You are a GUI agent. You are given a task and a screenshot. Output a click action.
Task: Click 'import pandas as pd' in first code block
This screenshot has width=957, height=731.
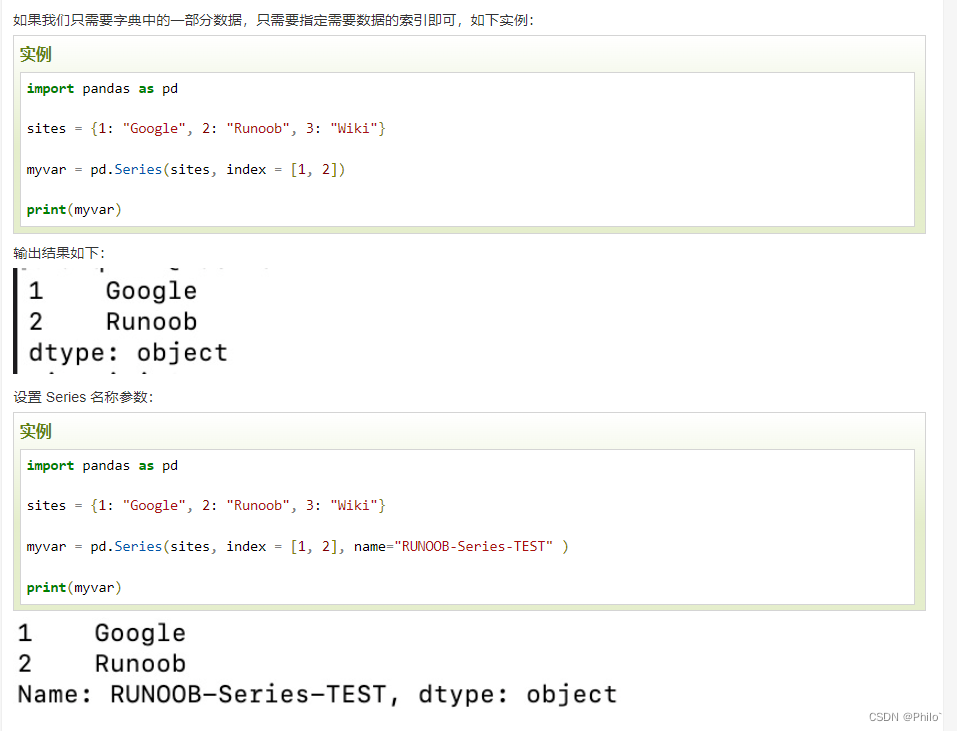point(103,88)
